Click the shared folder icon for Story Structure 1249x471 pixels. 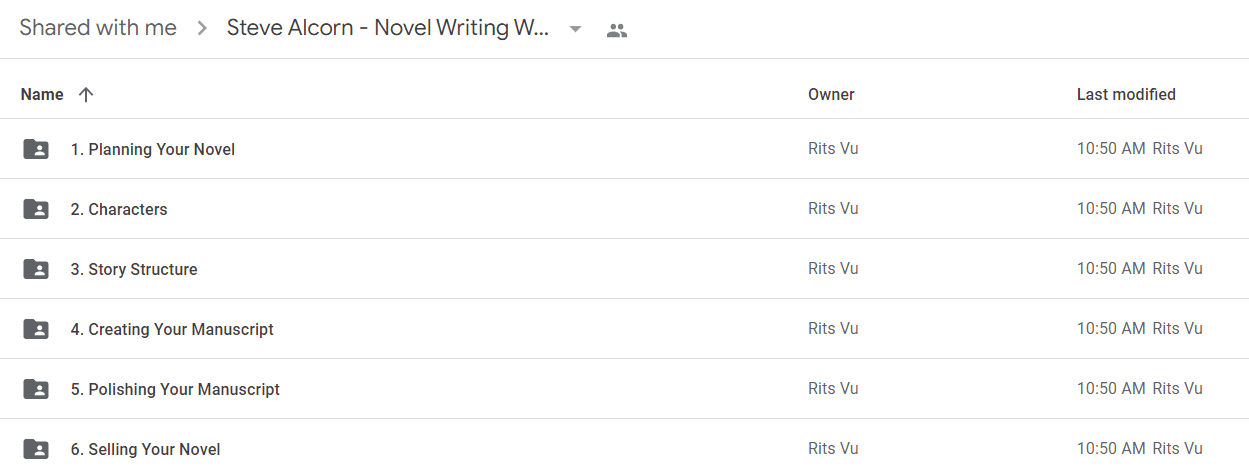[36, 269]
